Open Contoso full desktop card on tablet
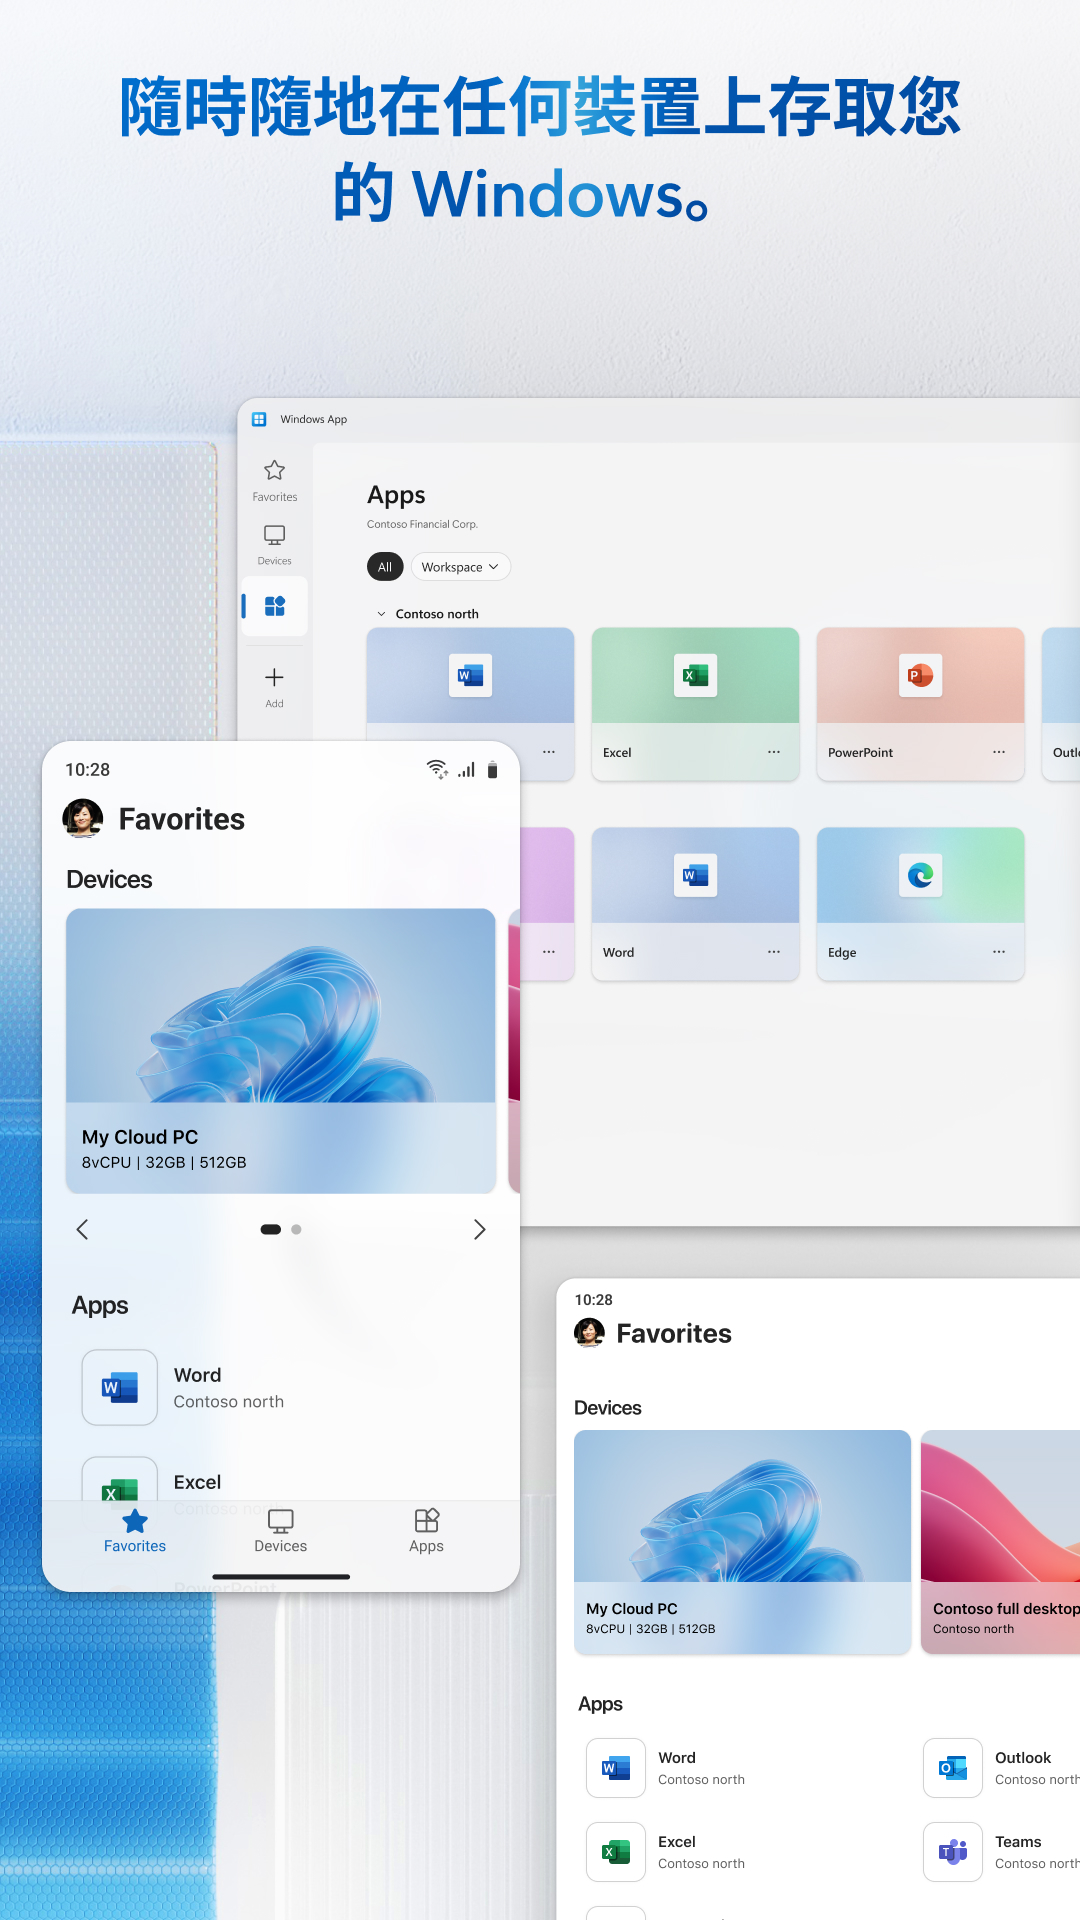 pyautogui.click(x=1001, y=1542)
